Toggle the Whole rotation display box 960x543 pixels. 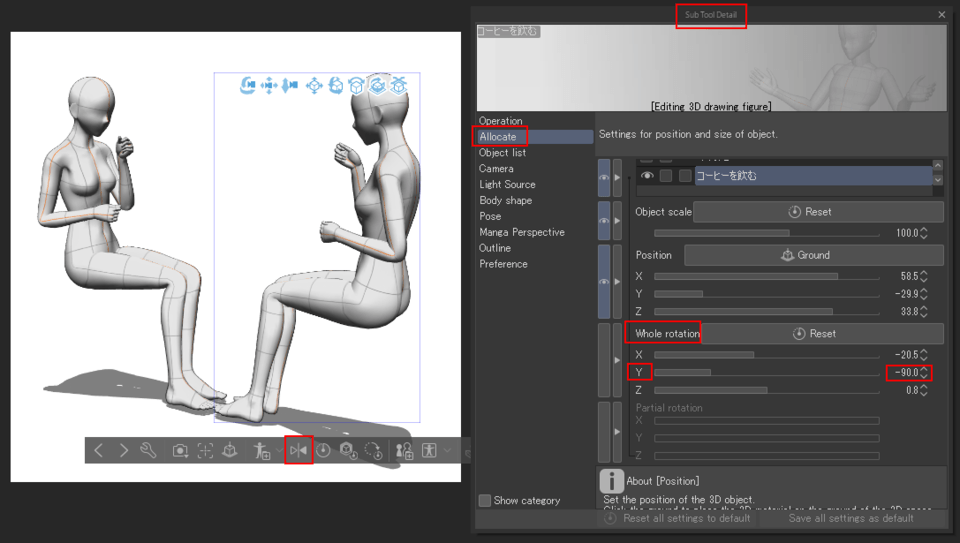(604, 360)
